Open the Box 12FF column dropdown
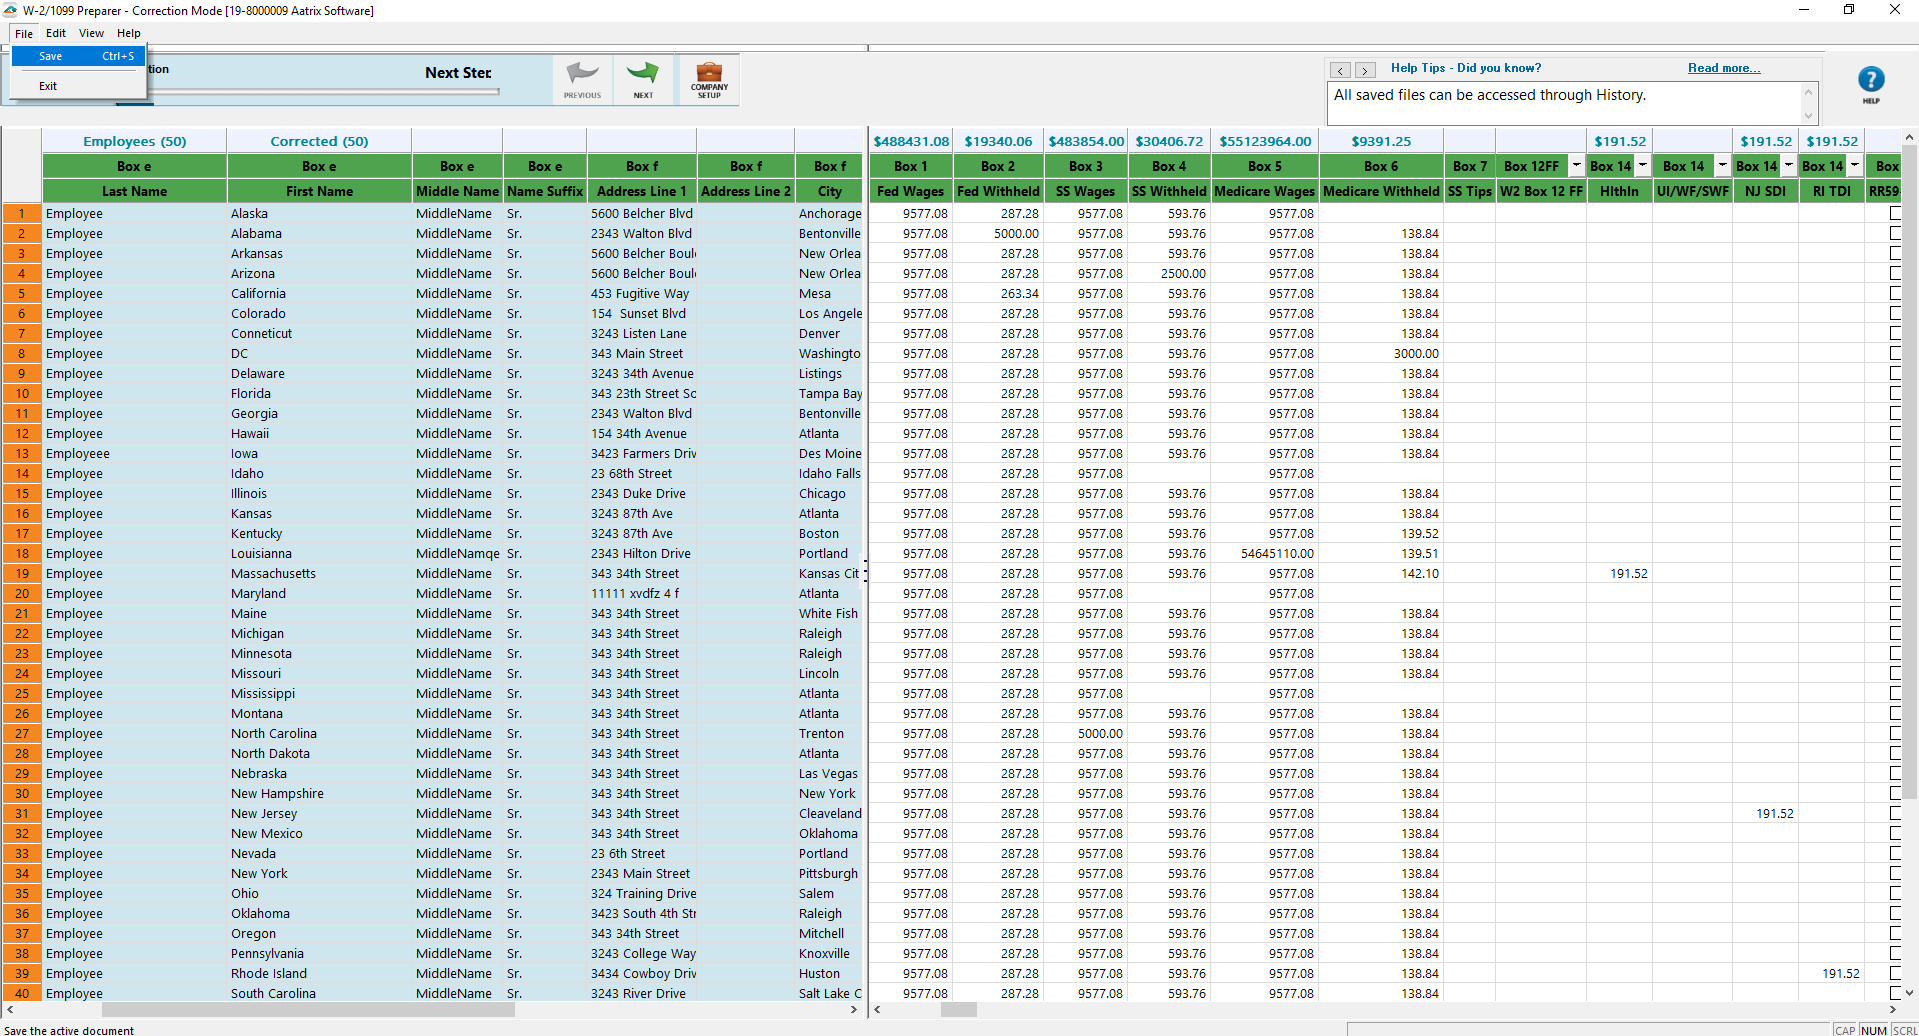Image resolution: width=1919 pixels, height=1036 pixels. (x=1576, y=166)
